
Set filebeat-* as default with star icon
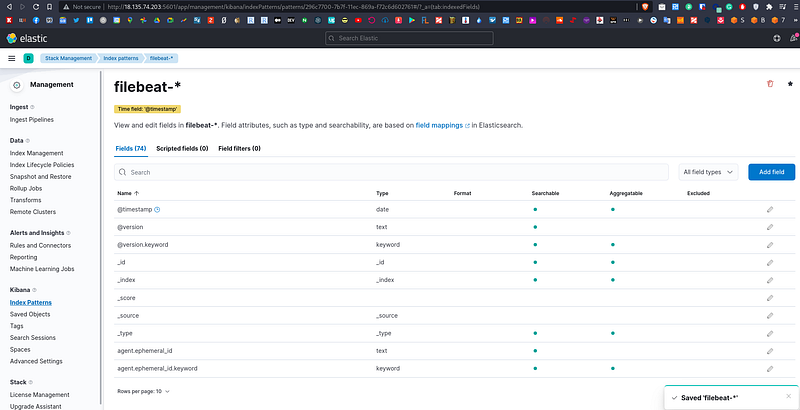[790, 84]
